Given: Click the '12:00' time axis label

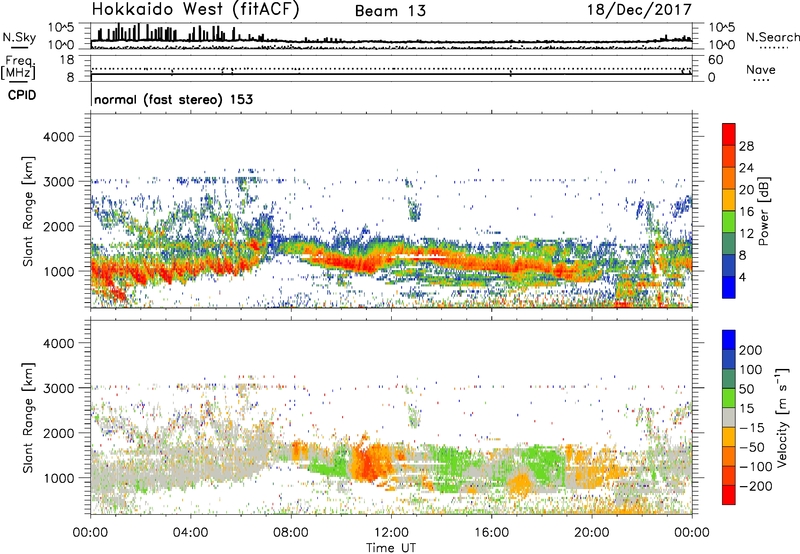Looking at the screenshot, I should click(391, 533).
